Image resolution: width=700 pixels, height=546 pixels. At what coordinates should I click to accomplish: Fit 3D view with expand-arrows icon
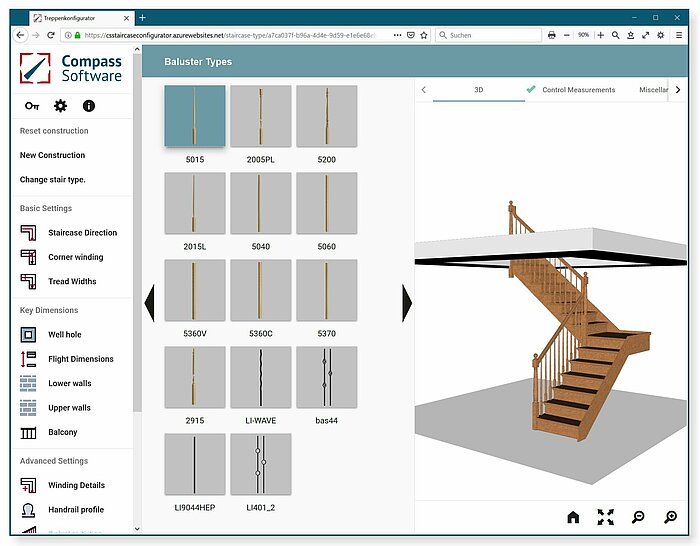tap(606, 517)
